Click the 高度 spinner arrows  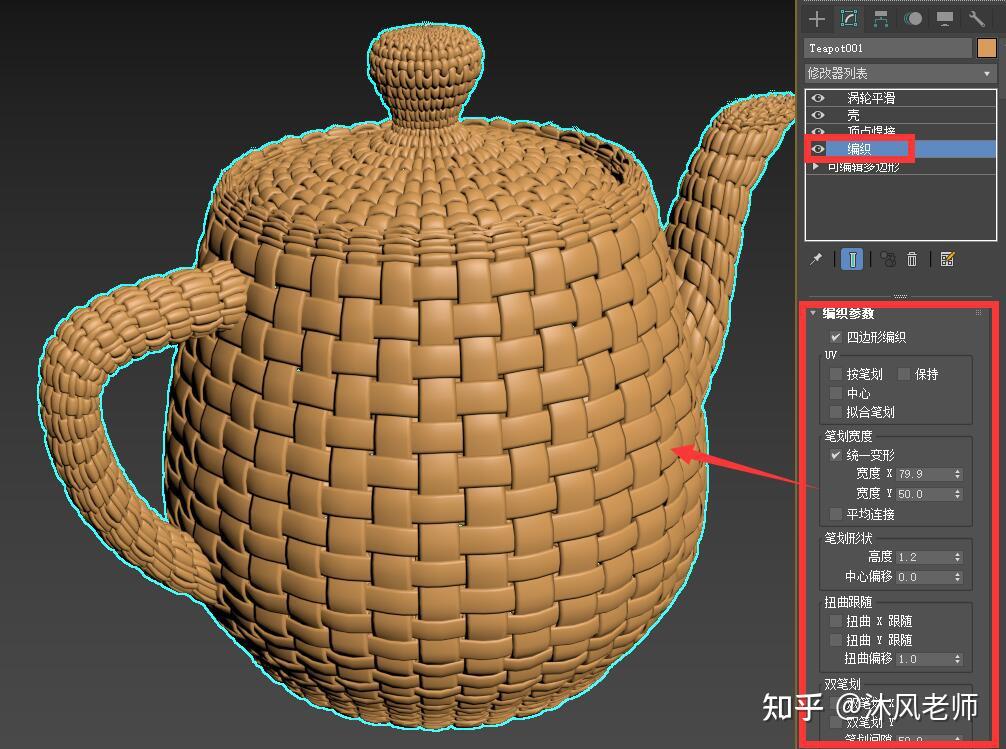[958, 557]
